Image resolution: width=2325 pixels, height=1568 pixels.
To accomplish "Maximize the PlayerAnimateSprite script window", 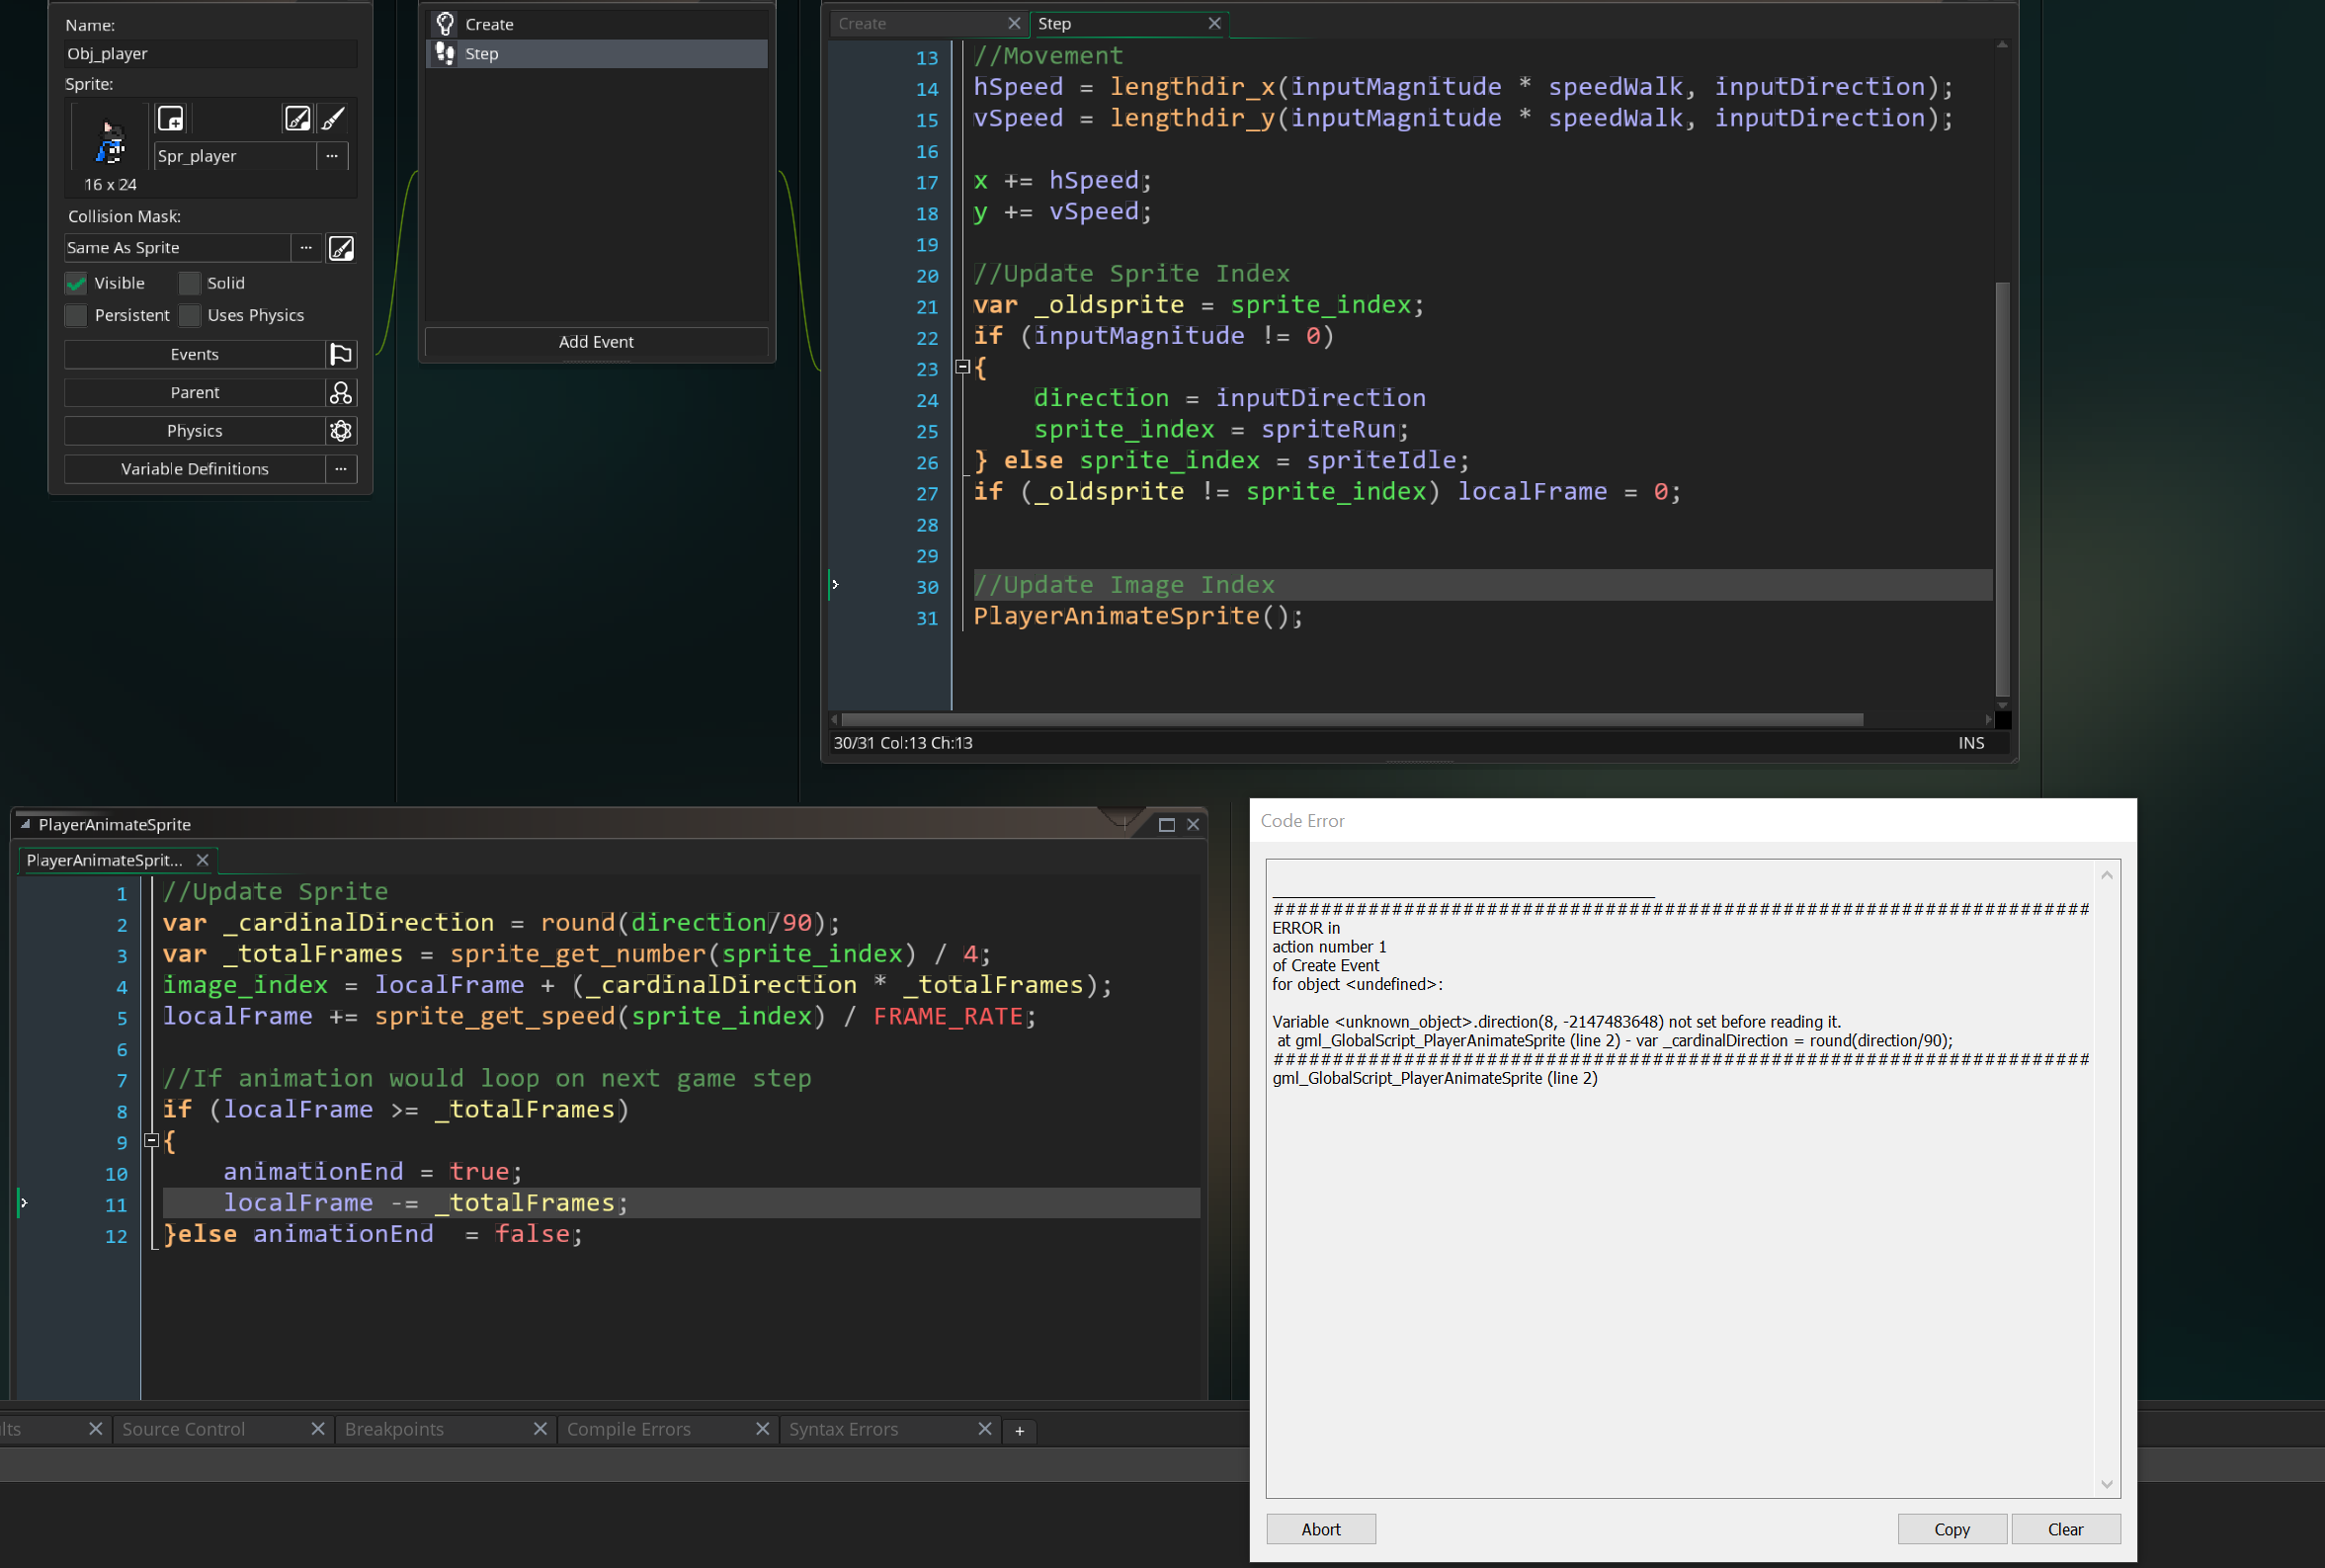I will tap(1166, 824).
